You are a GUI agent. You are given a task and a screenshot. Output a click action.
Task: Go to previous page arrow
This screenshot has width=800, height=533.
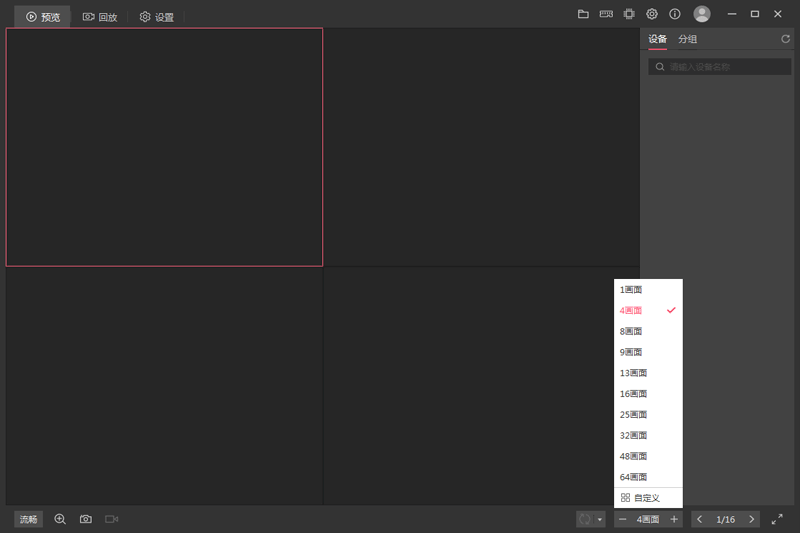point(699,519)
